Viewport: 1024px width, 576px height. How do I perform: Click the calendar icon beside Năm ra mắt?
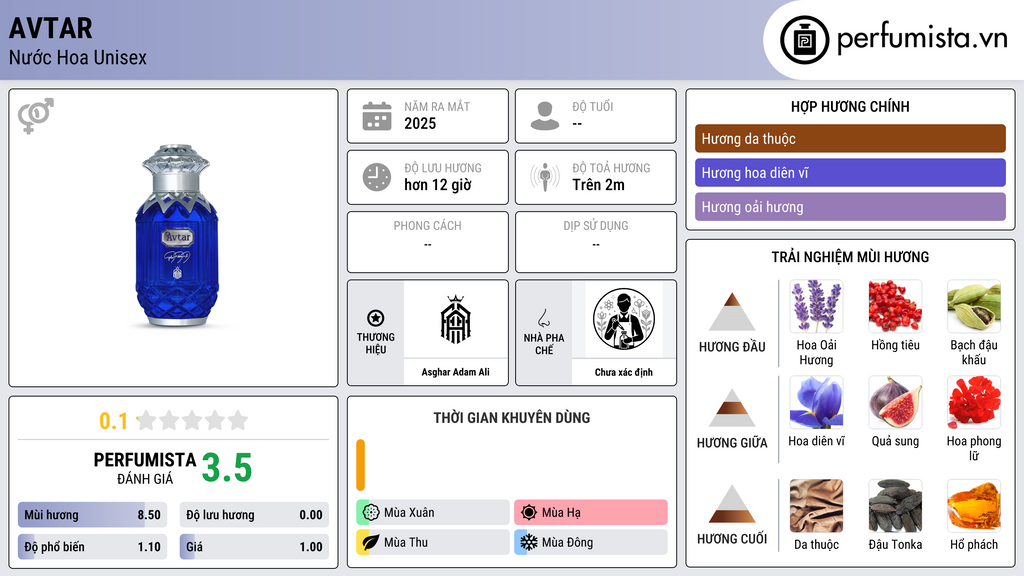(377, 116)
